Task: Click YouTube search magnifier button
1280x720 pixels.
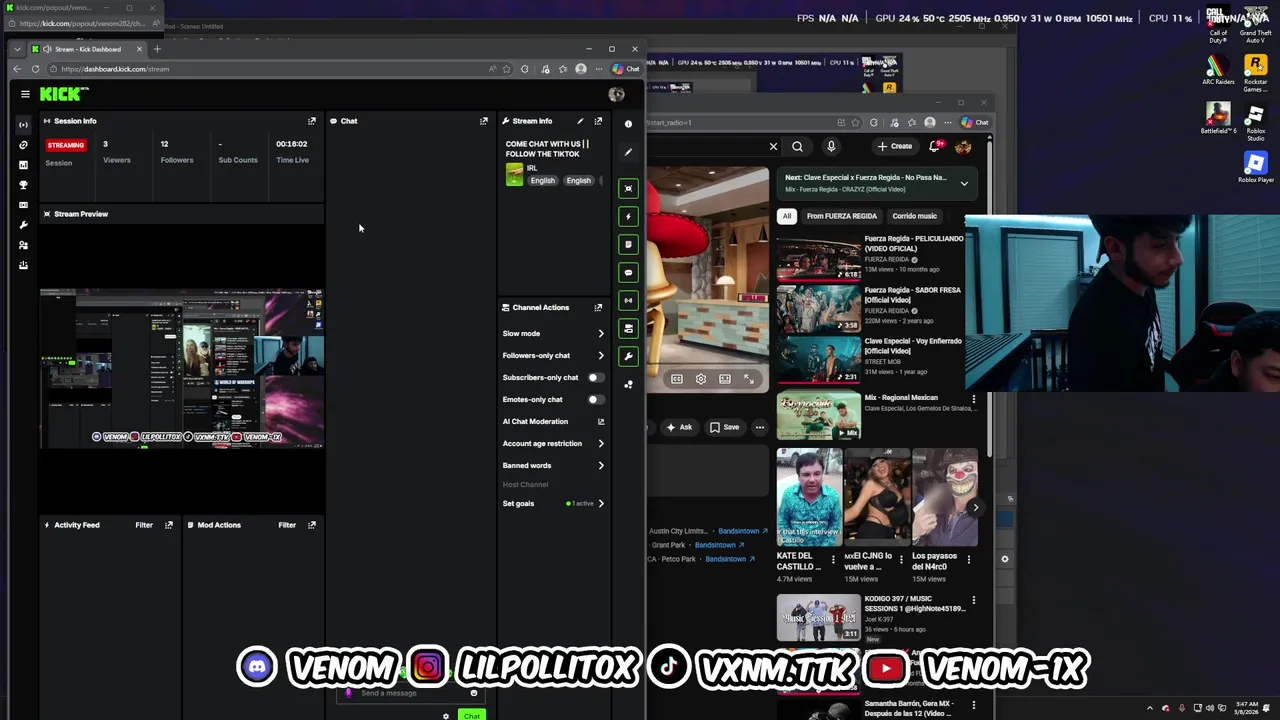Action: click(x=797, y=146)
